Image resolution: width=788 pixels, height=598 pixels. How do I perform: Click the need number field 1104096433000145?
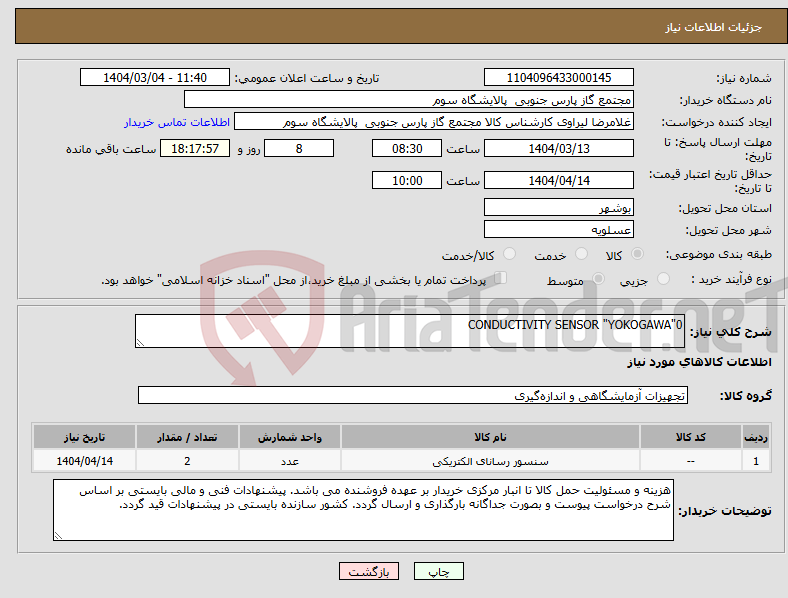coord(559,77)
